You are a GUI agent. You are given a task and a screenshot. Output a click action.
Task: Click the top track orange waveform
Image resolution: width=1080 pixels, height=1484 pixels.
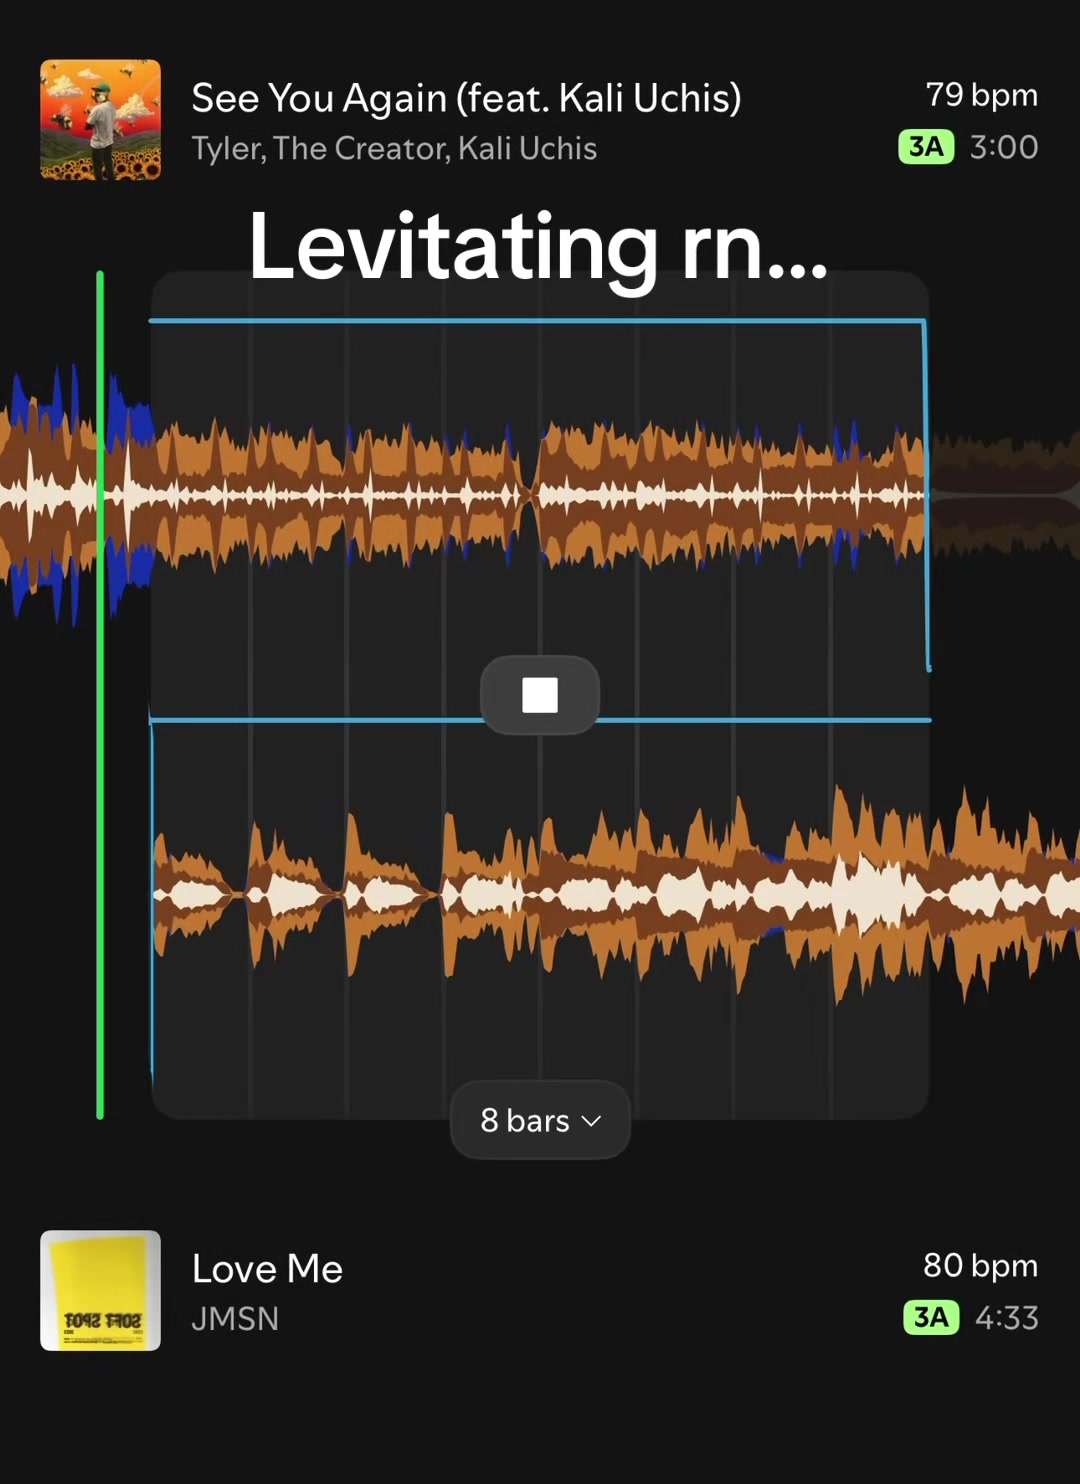click(540, 494)
